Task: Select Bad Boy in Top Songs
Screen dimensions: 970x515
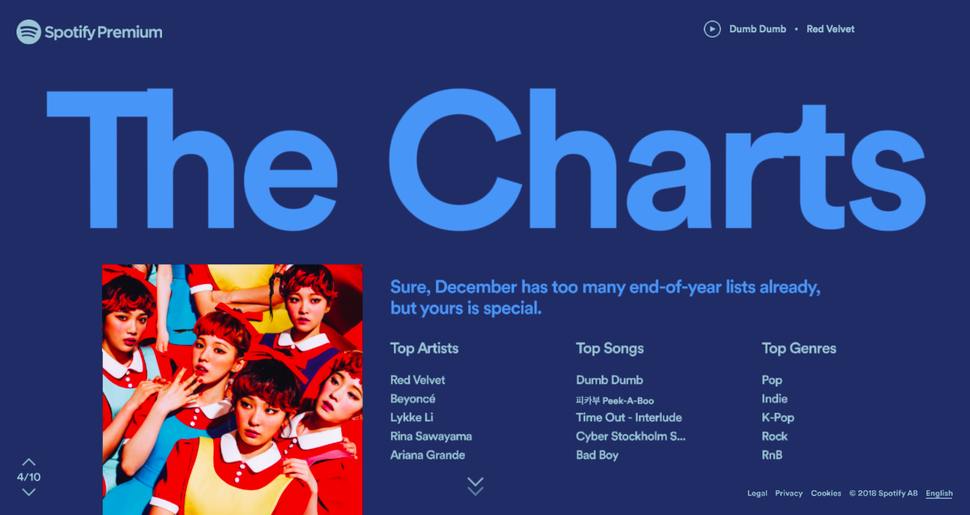Action: [597, 455]
